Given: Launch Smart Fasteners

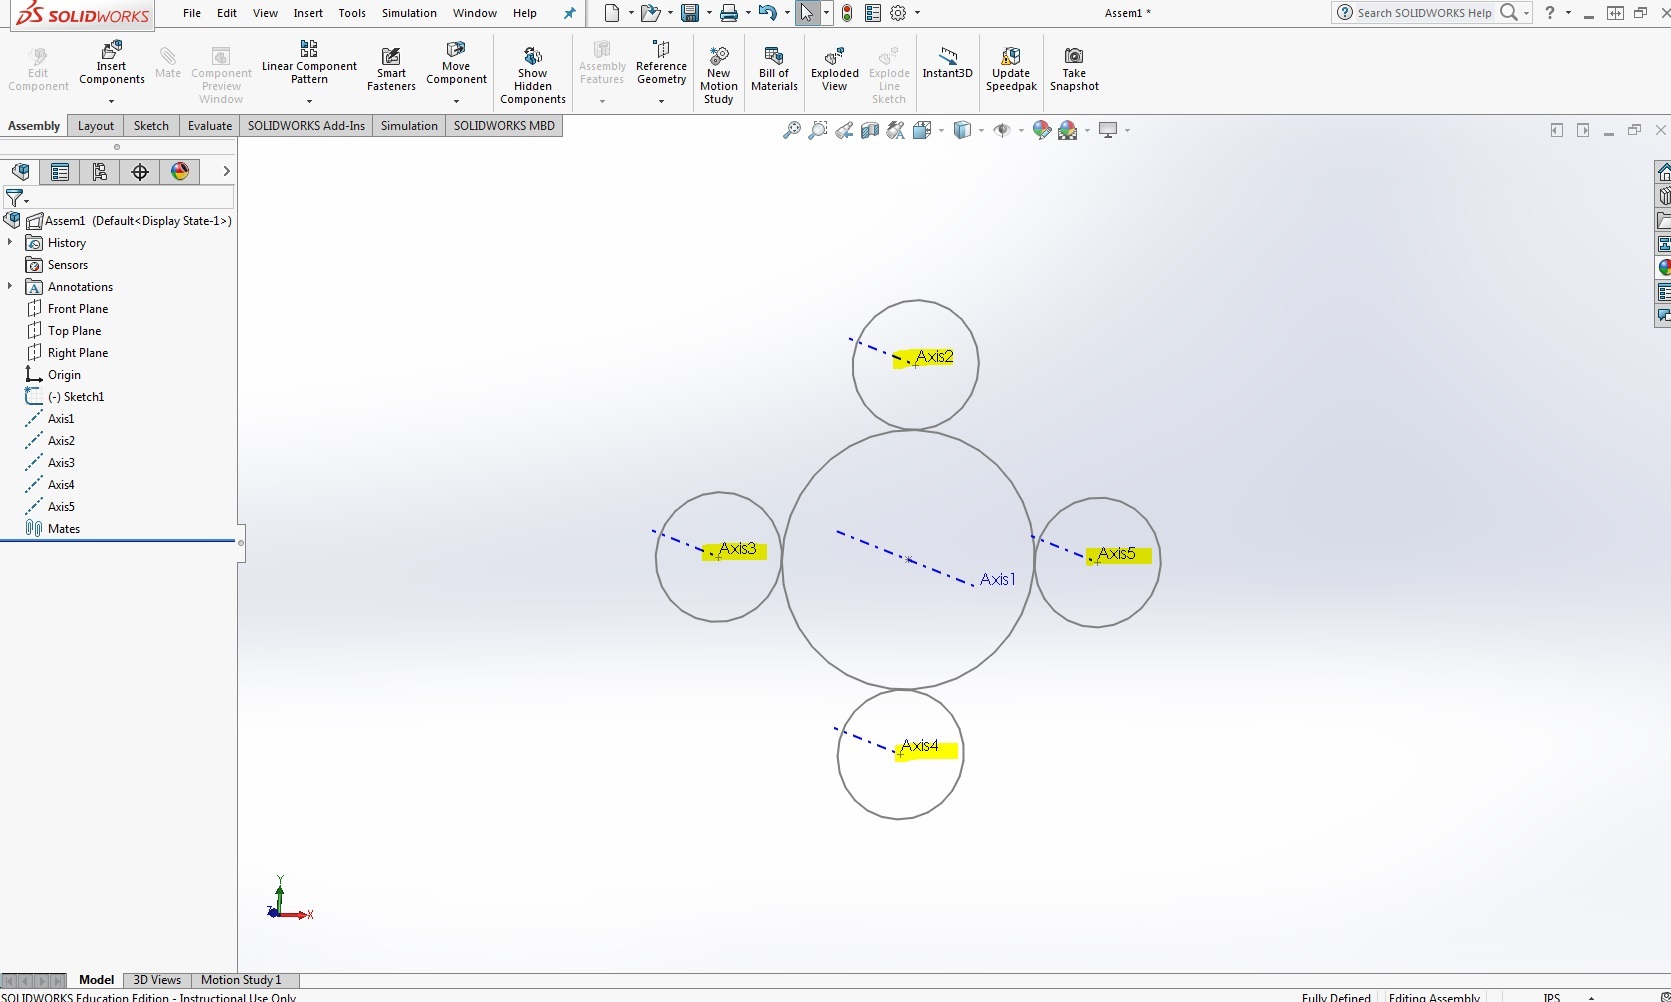Looking at the screenshot, I should [391, 68].
